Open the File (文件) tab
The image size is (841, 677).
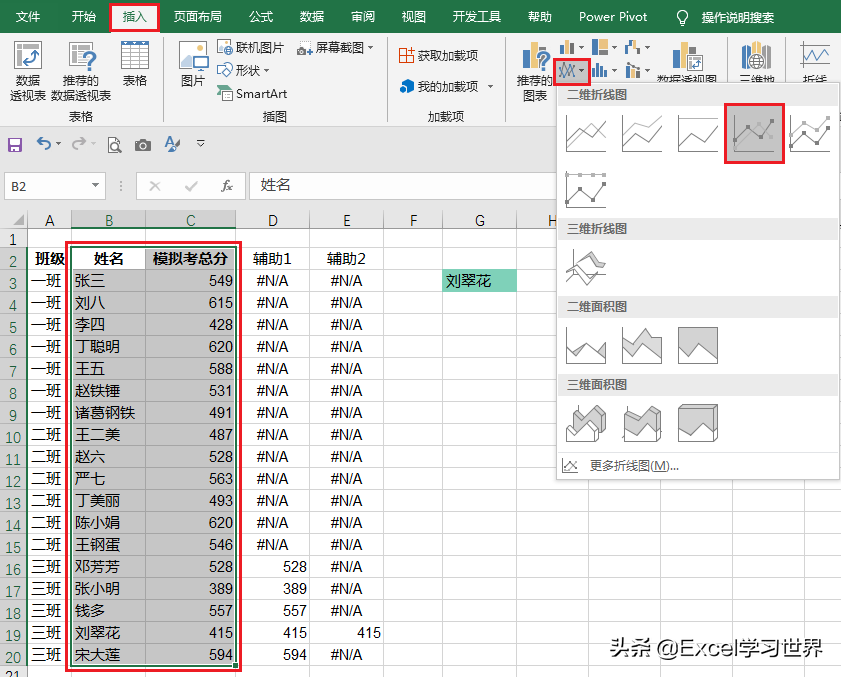point(28,17)
